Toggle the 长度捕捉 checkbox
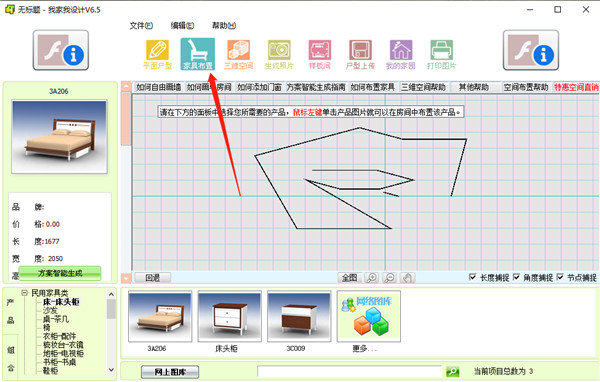Screen dimensions: 600x382 point(473,277)
